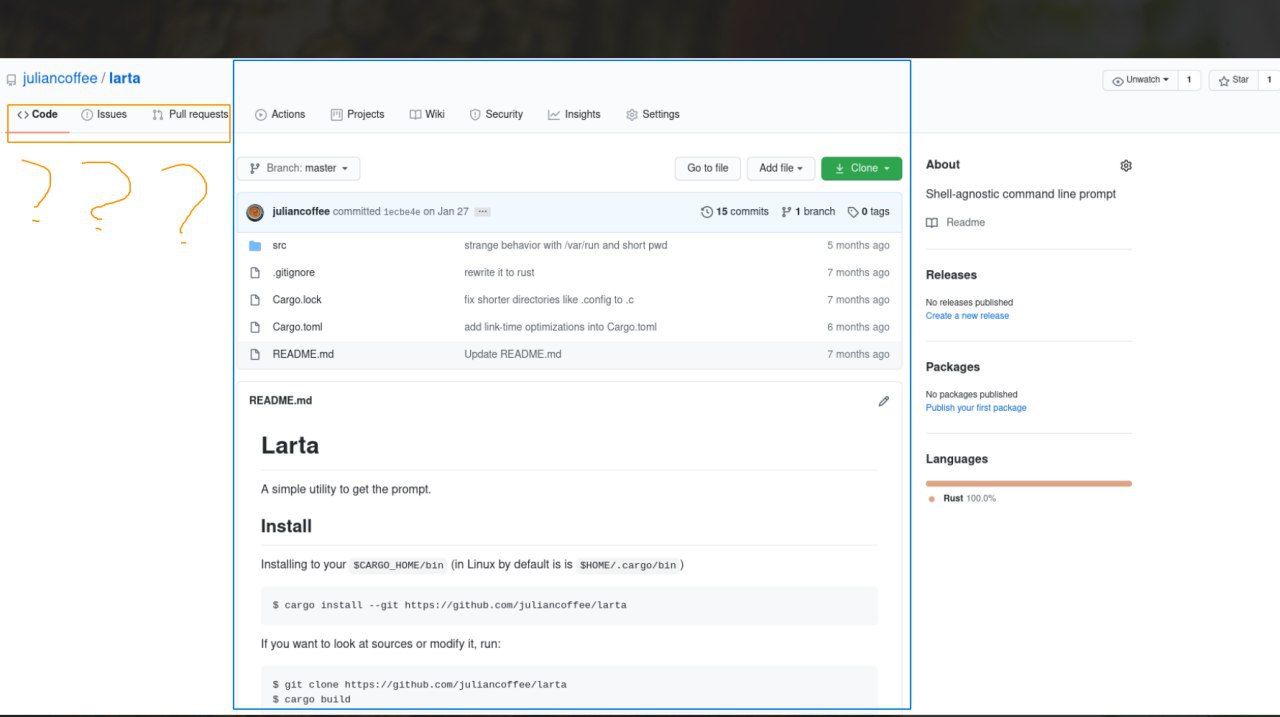
Task: Click juliancoffee's commit avatar
Action: point(255,212)
